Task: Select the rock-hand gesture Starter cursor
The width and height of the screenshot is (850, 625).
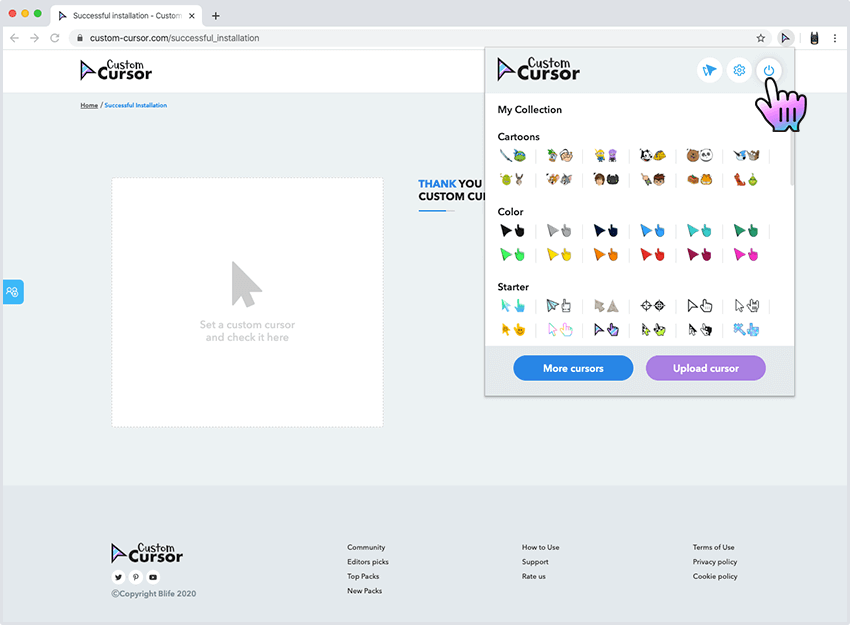Action: click(x=746, y=306)
